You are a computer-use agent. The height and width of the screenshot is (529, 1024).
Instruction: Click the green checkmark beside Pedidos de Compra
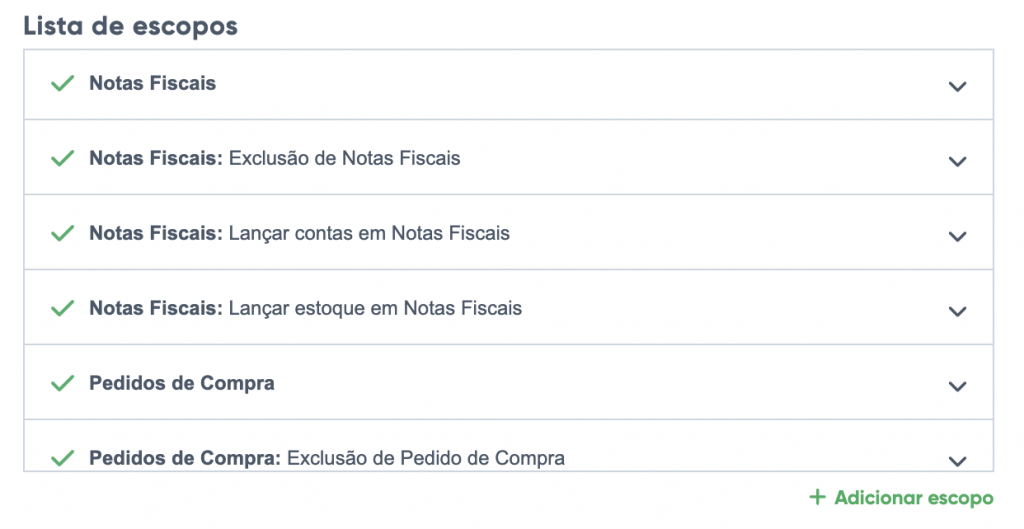63,383
